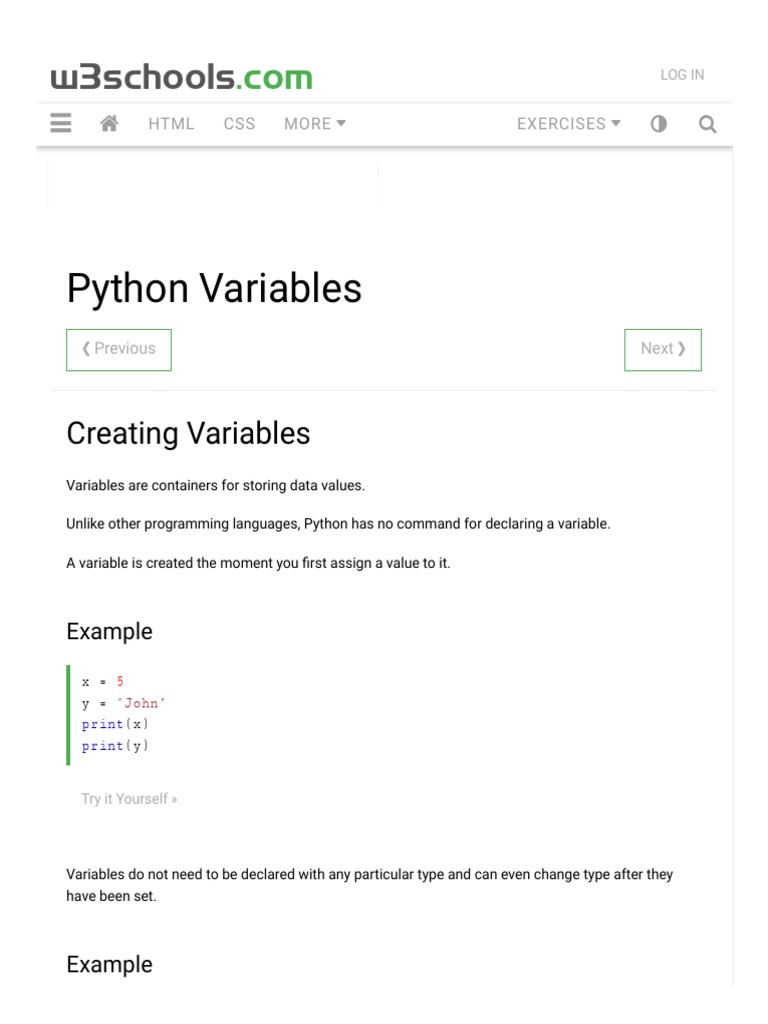Go to the home icon

[x=110, y=124]
